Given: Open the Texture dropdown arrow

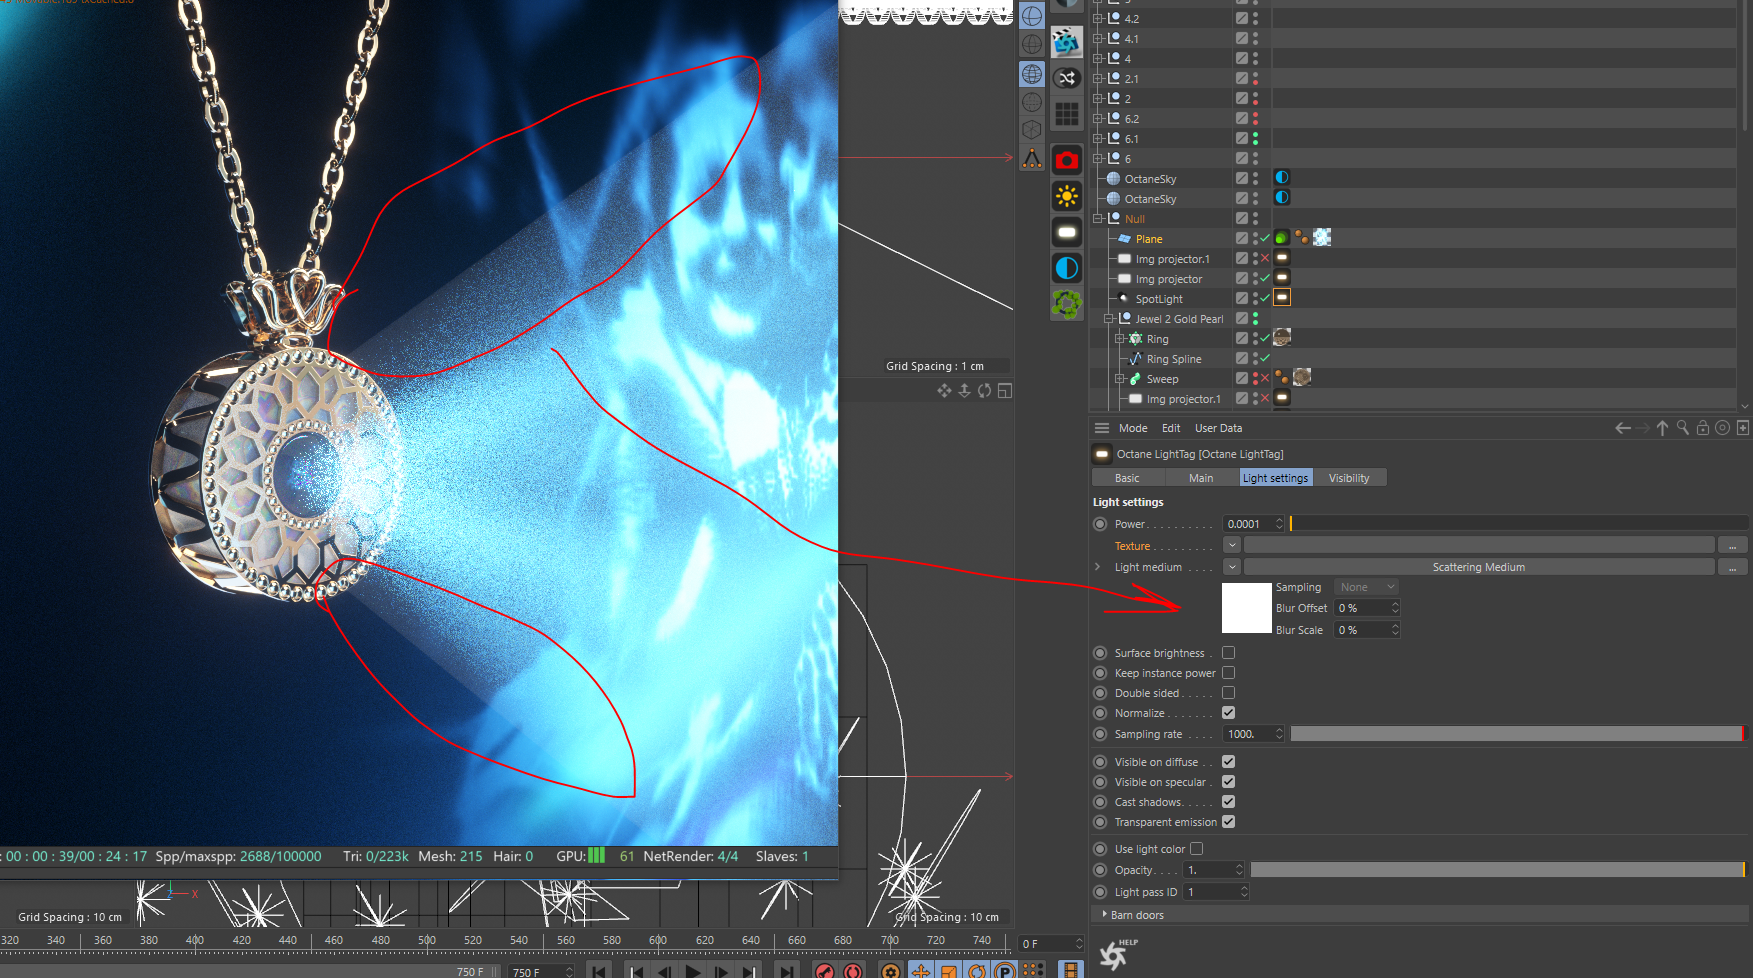Looking at the screenshot, I should pos(1232,545).
